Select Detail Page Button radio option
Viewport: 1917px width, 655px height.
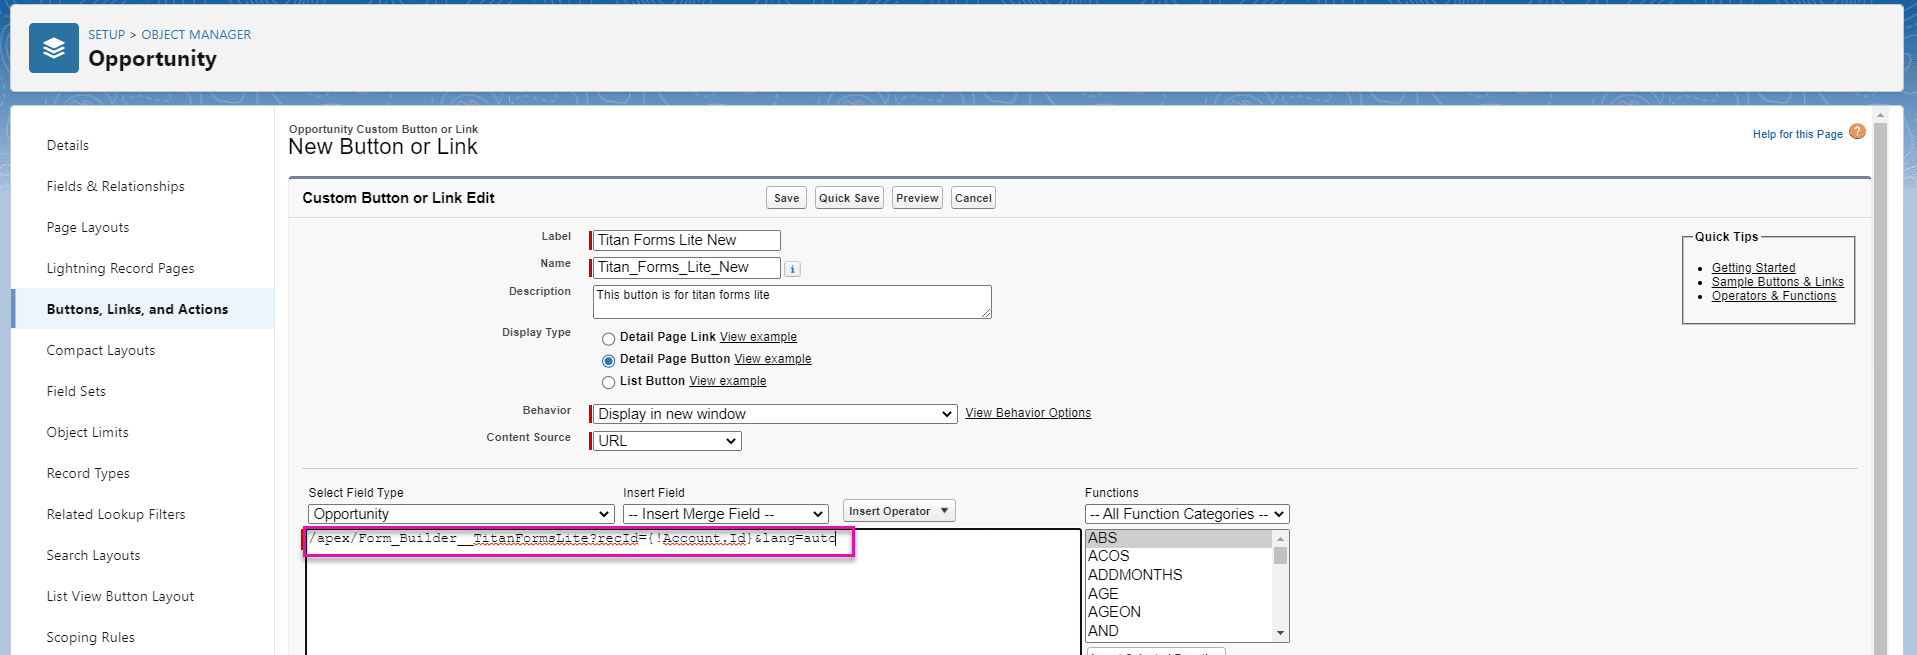click(608, 361)
